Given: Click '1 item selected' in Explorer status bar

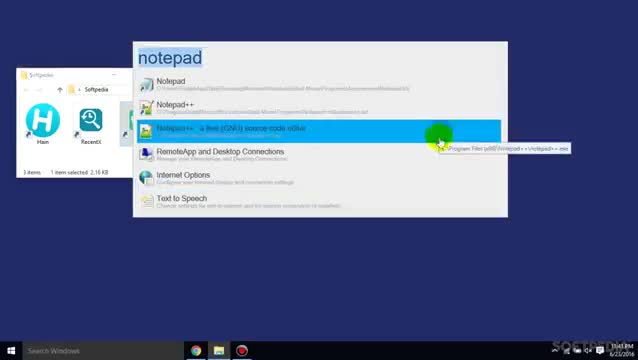Looking at the screenshot, I should [69, 172].
